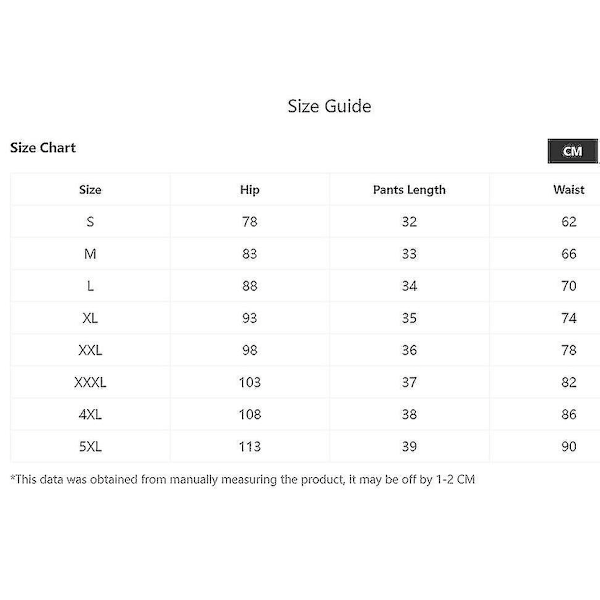This screenshot has height=600, width=600.
Task: Select the L size row label
Action: [x=90, y=286]
